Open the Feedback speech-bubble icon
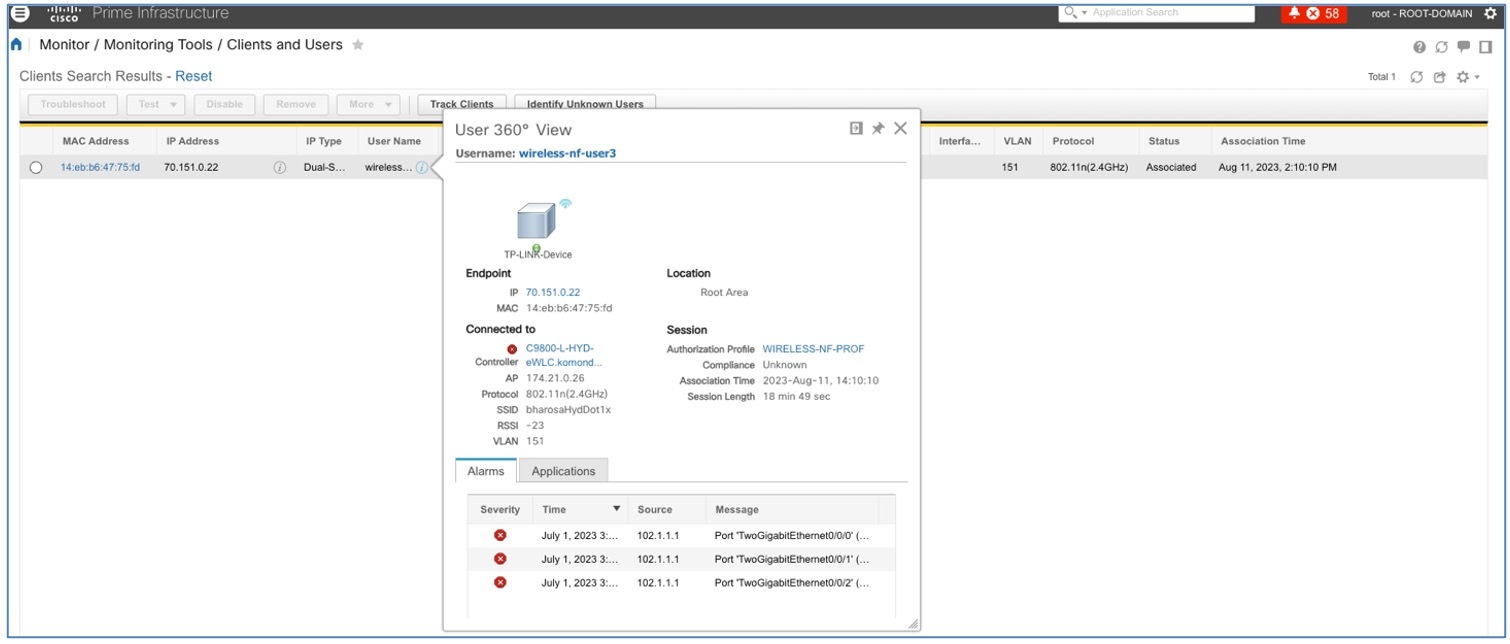 pos(1462,47)
